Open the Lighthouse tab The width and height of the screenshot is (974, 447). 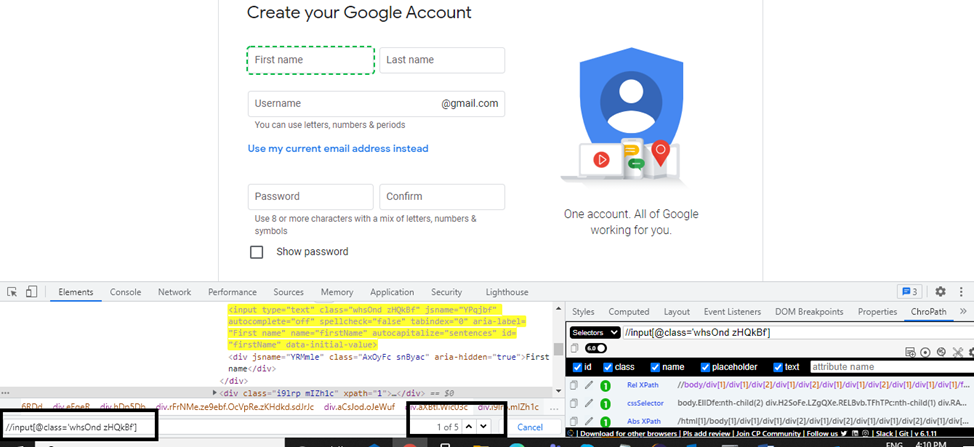tap(507, 292)
